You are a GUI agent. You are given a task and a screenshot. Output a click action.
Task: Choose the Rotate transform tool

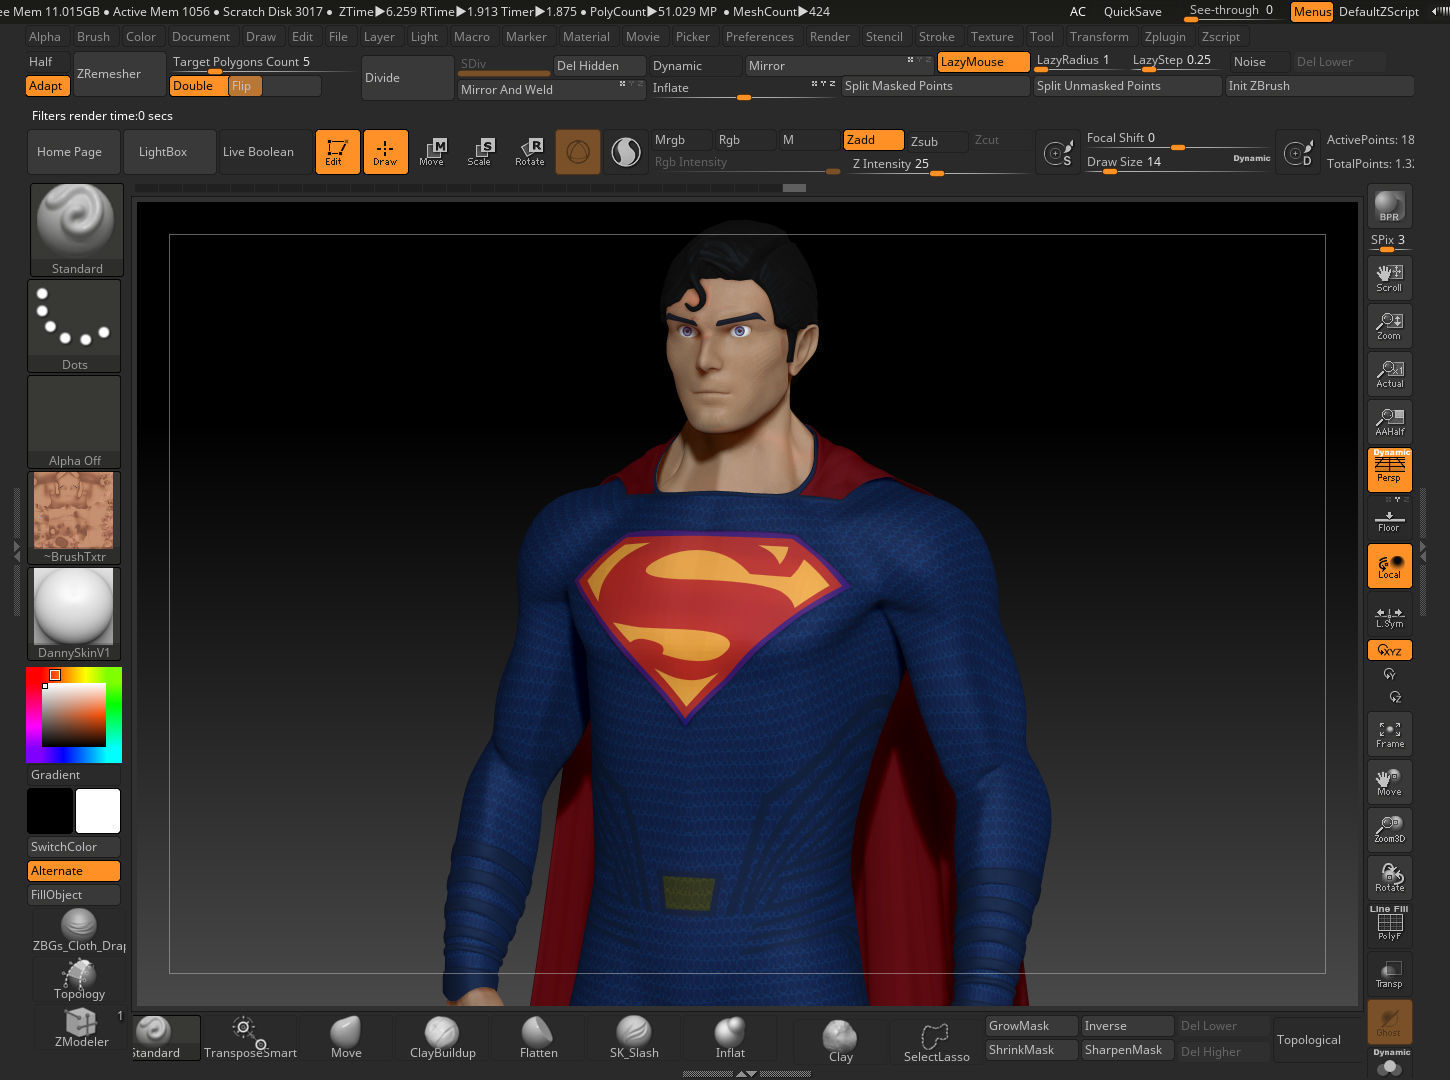click(530, 152)
